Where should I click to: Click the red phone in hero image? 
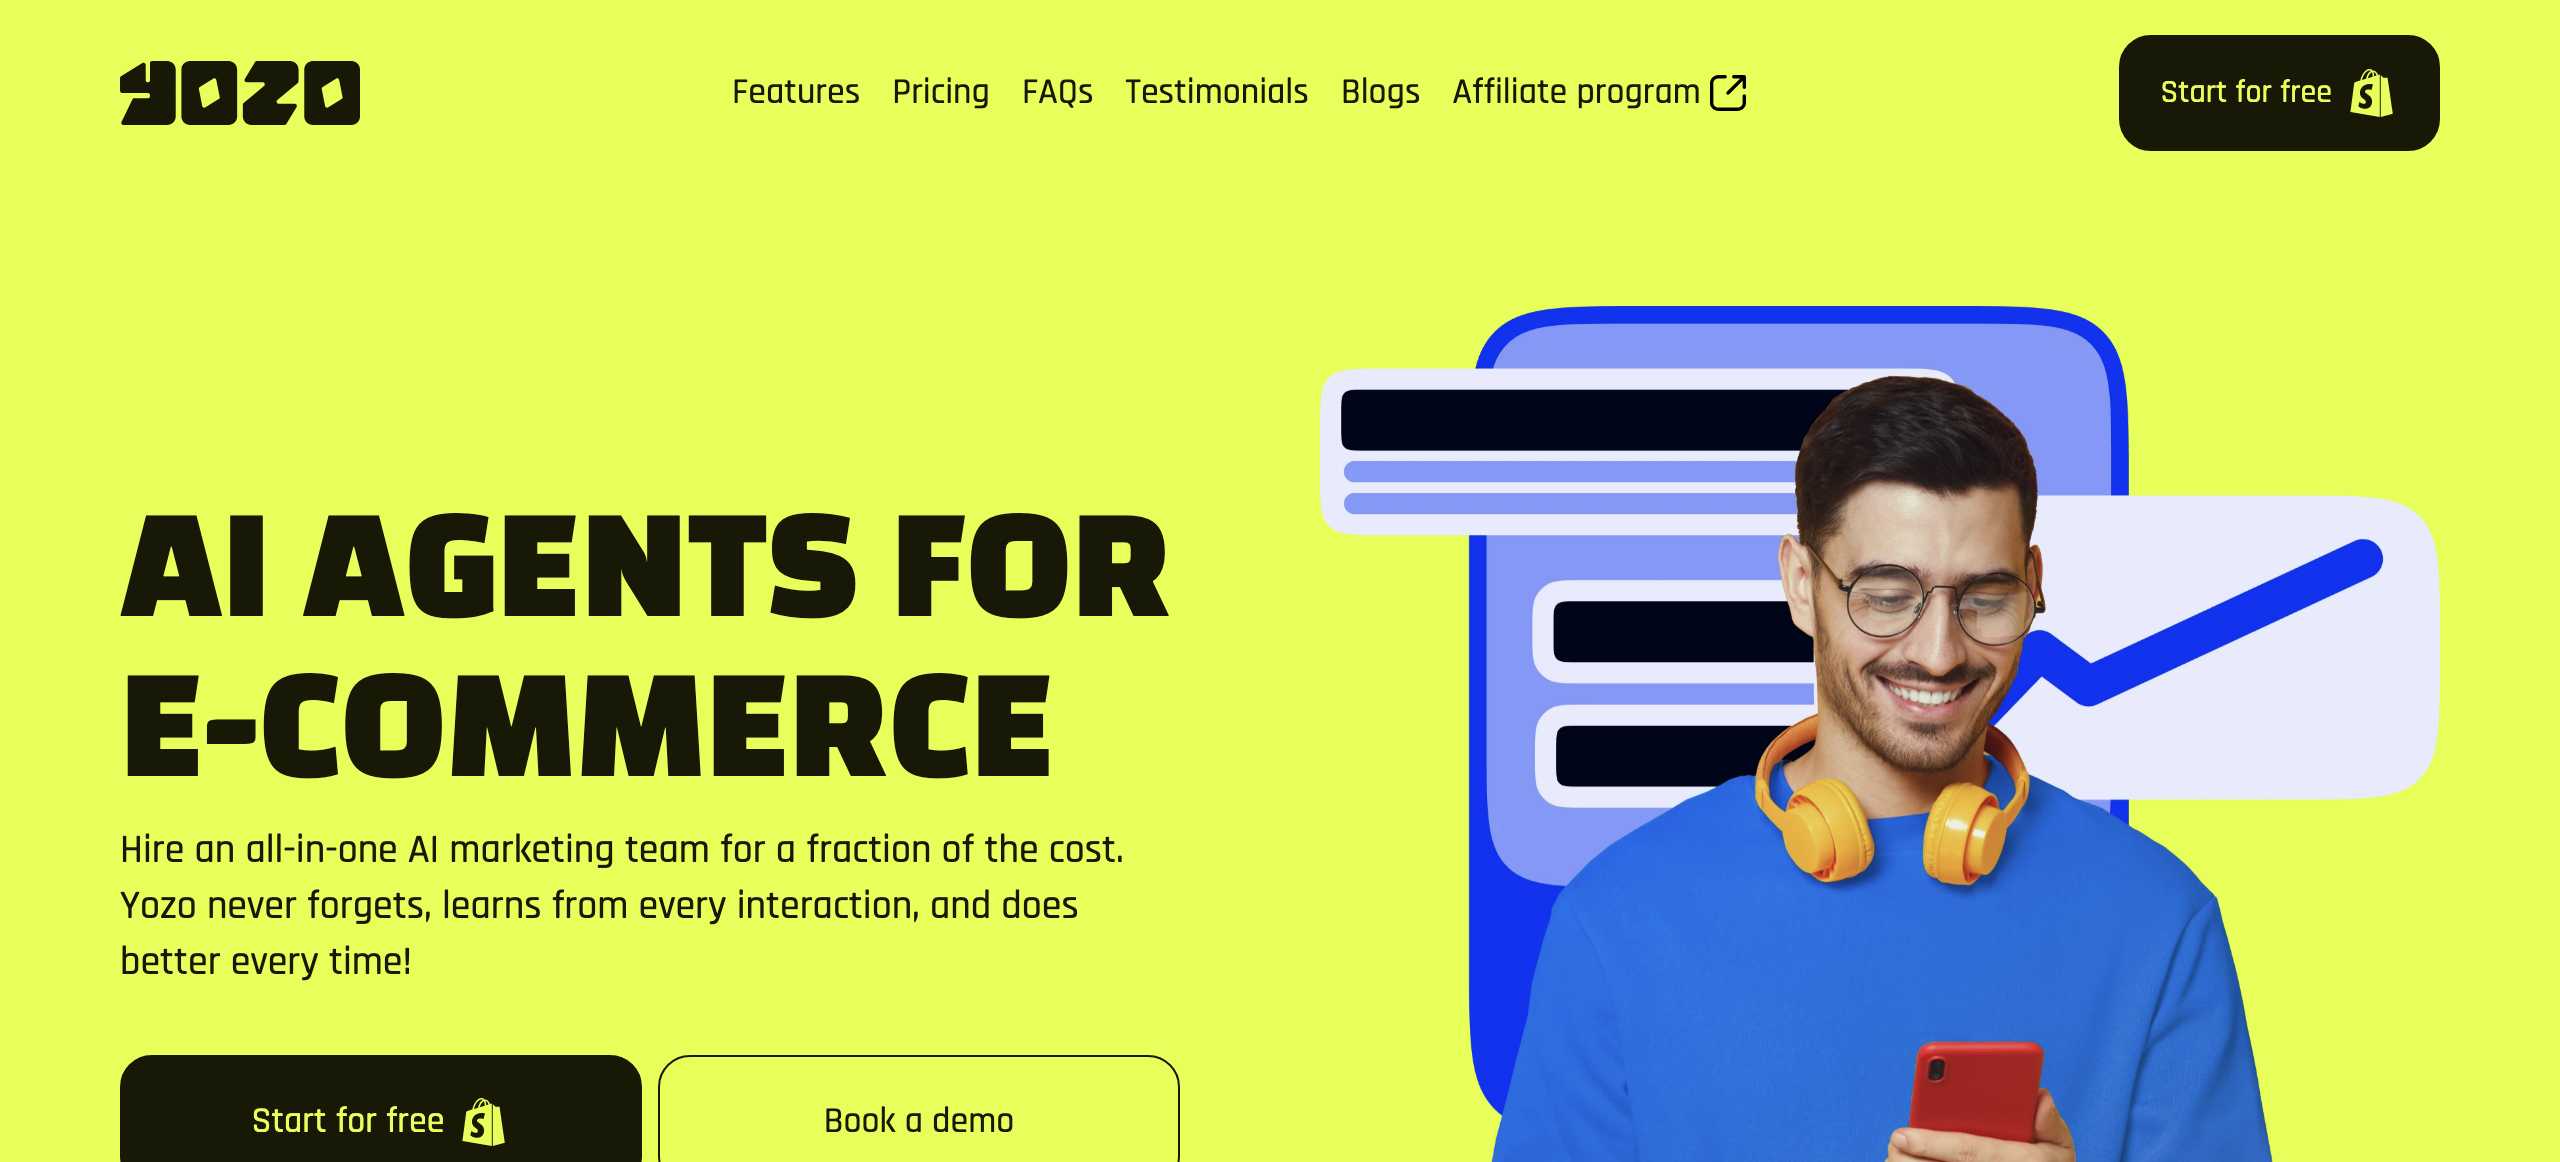coord(1976,1098)
